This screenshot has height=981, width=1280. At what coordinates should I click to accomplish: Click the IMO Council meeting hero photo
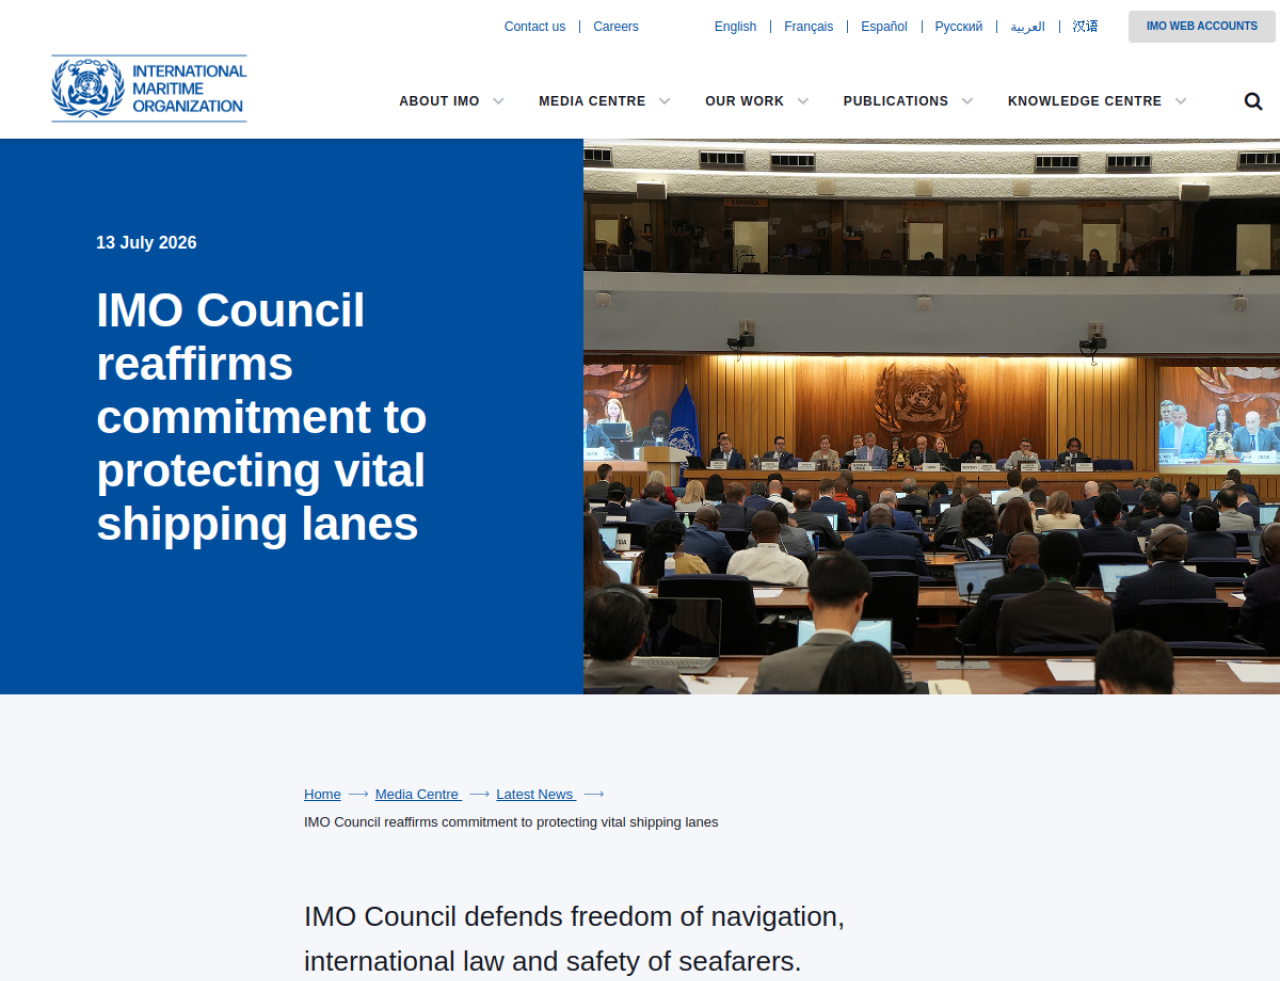pyautogui.click(x=931, y=416)
